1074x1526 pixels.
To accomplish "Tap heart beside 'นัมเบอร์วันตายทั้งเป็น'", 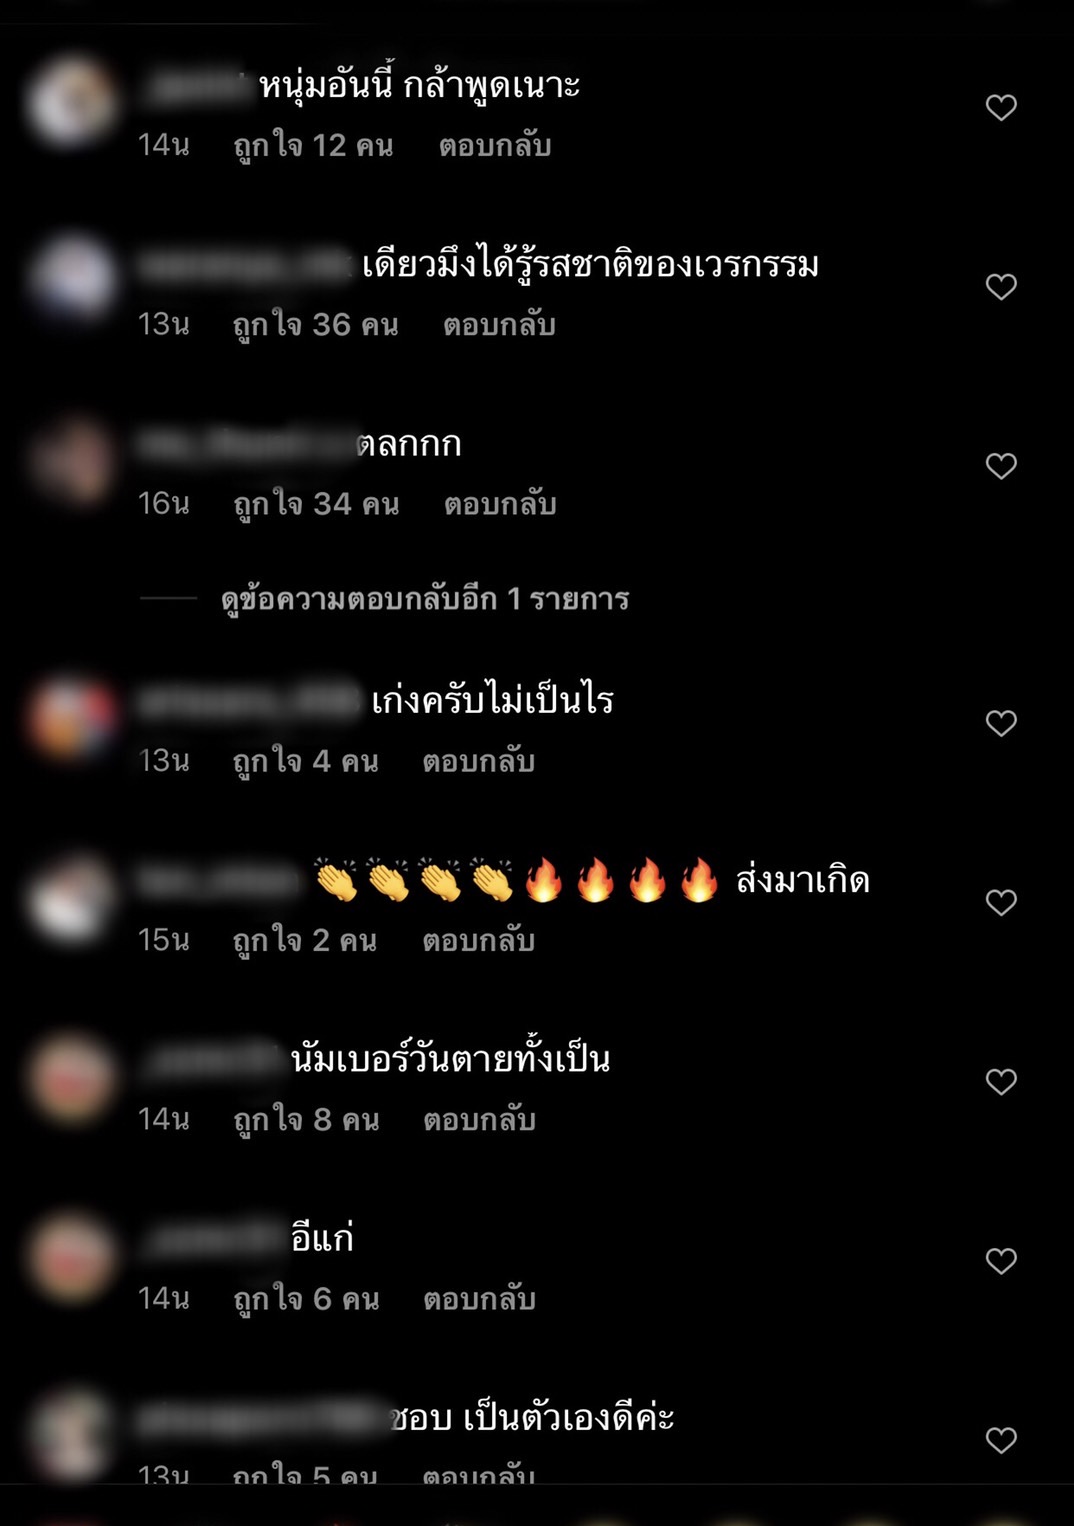I will (1001, 1081).
